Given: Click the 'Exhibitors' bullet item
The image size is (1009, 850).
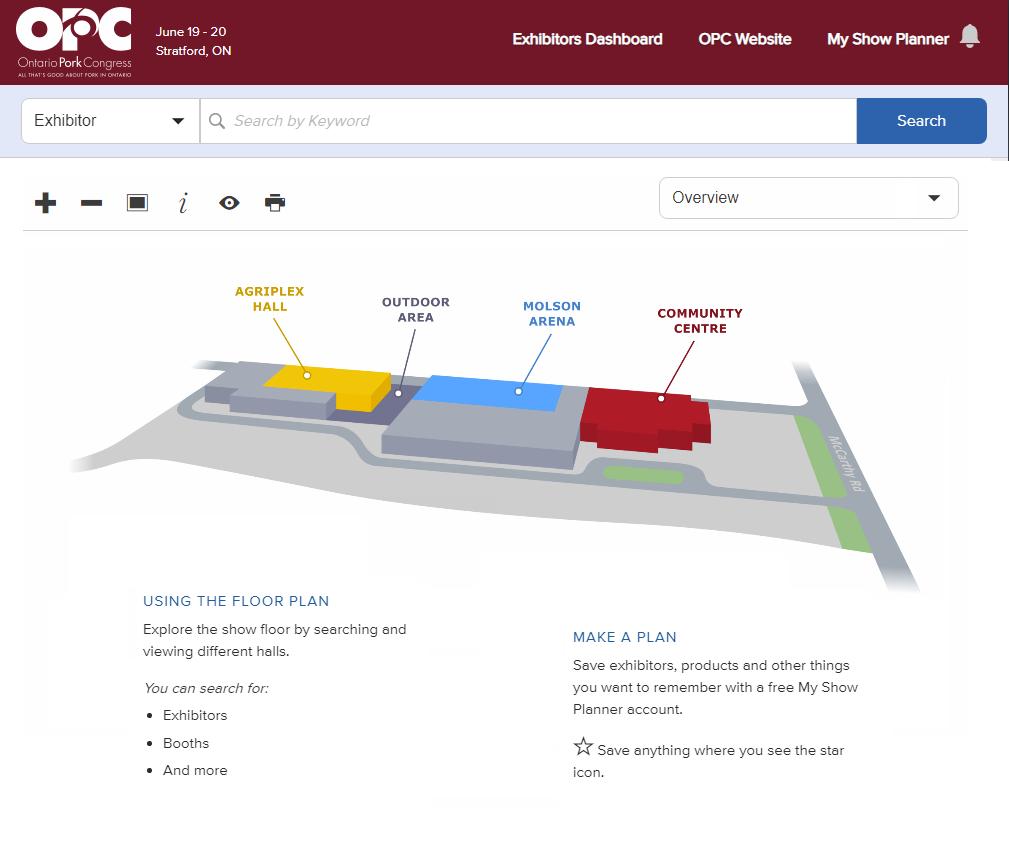Looking at the screenshot, I should tap(195, 716).
